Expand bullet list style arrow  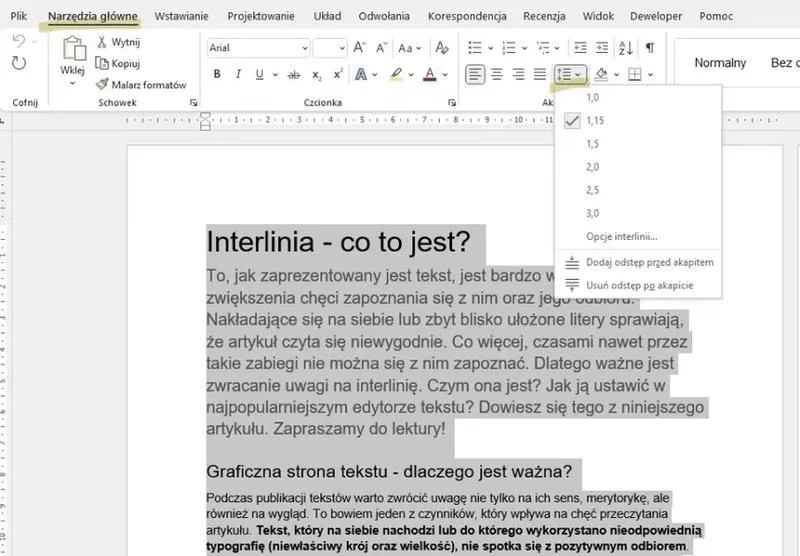(490, 48)
